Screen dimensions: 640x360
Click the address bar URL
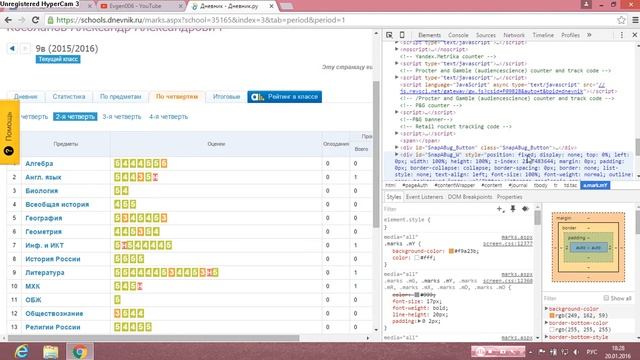coord(200,20)
